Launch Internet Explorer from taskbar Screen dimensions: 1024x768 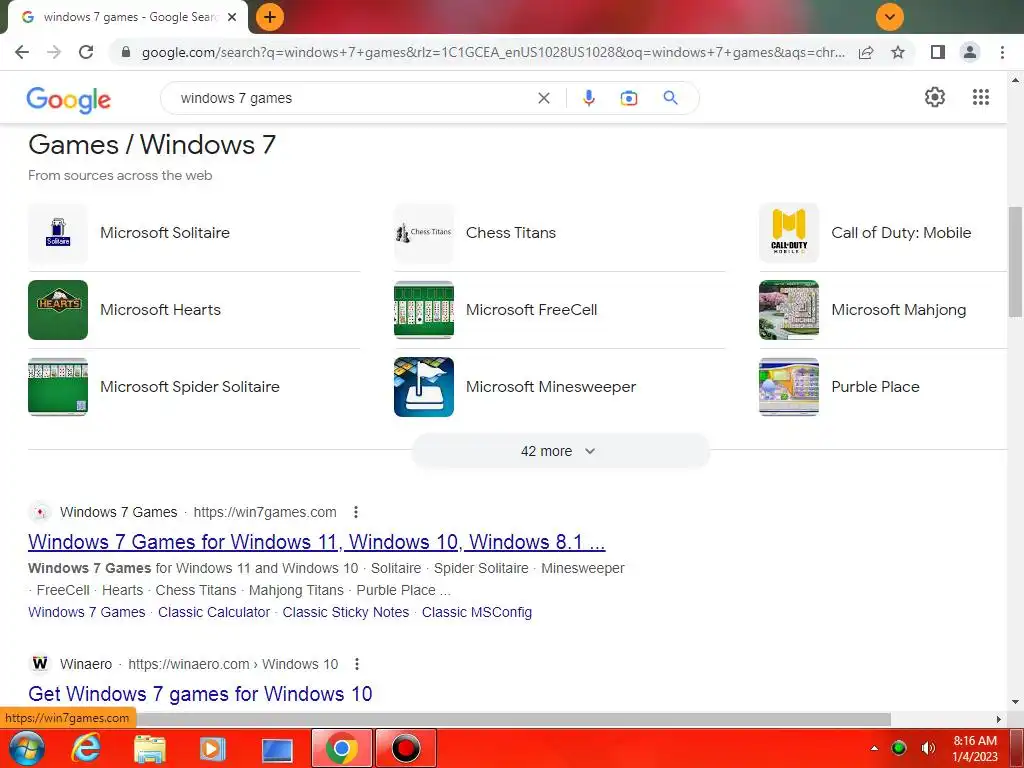[86, 748]
